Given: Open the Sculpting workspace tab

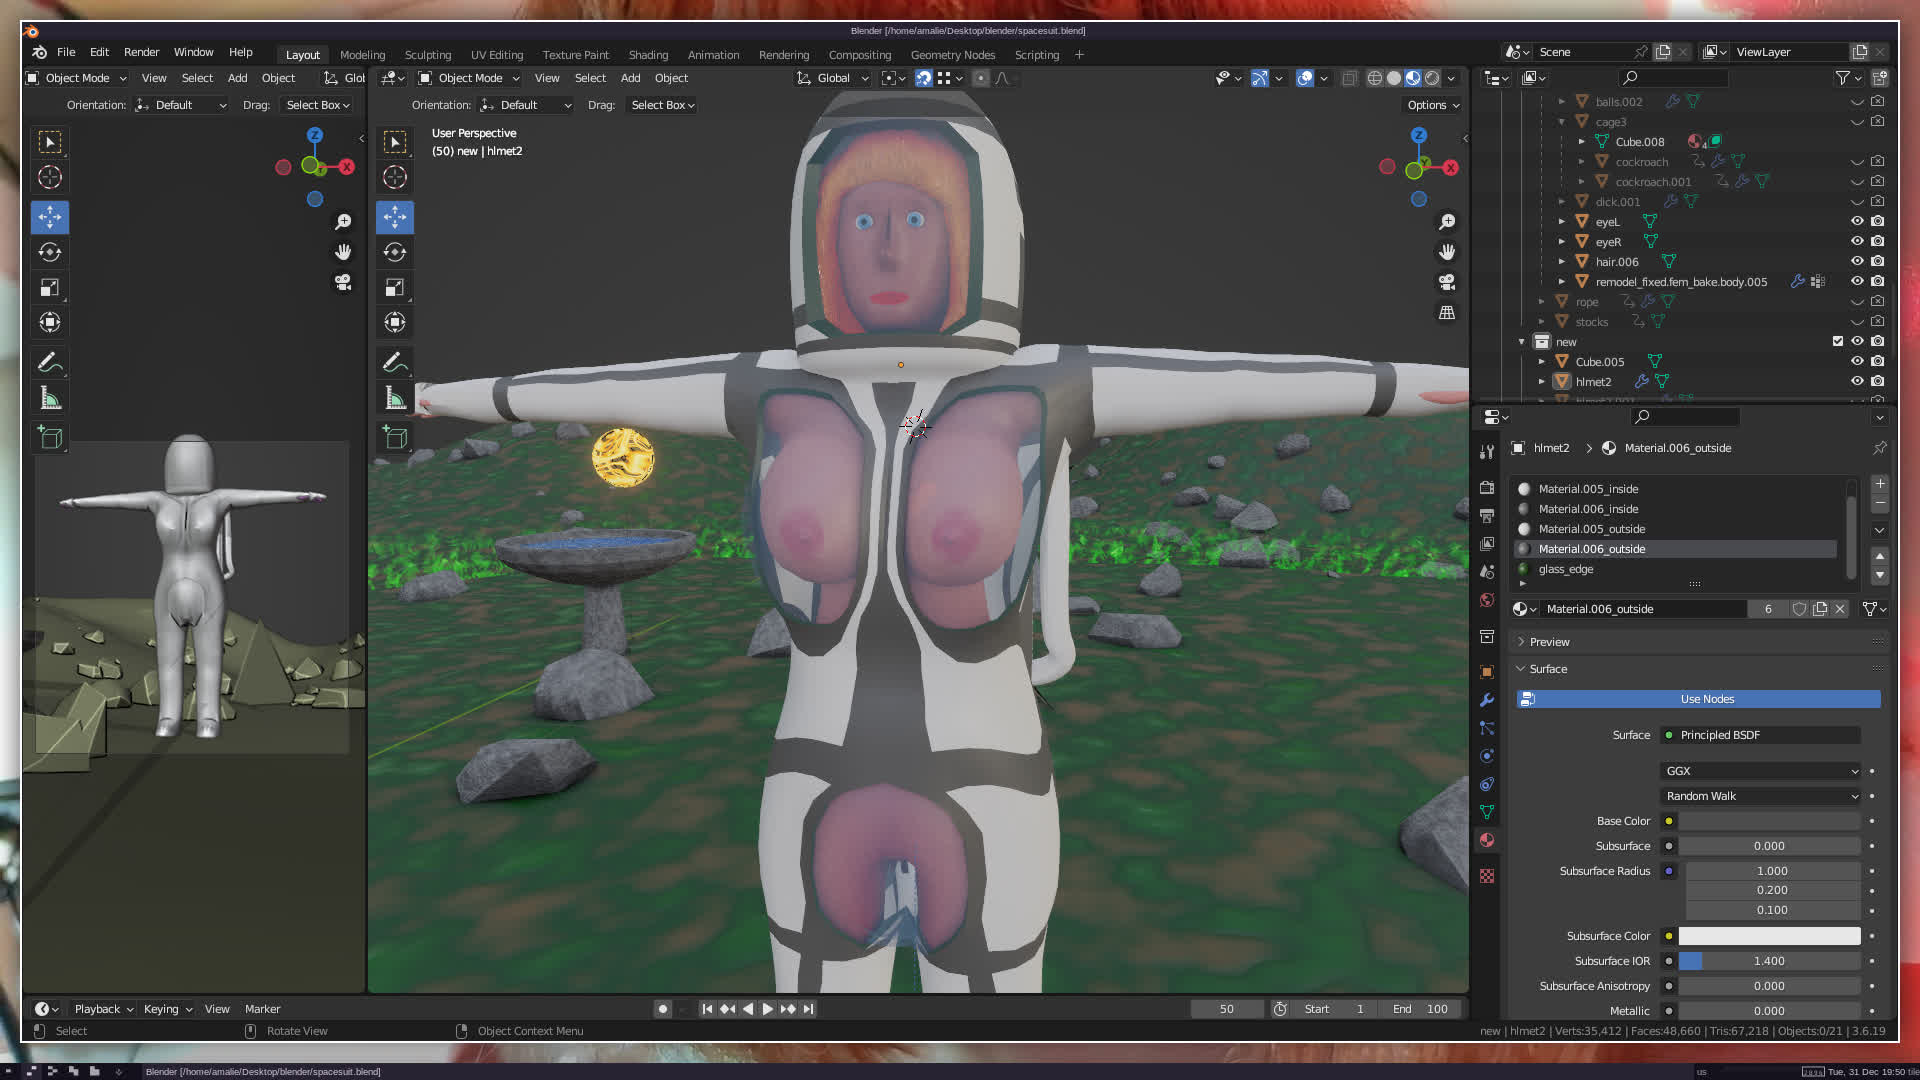Looking at the screenshot, I should click(x=427, y=55).
